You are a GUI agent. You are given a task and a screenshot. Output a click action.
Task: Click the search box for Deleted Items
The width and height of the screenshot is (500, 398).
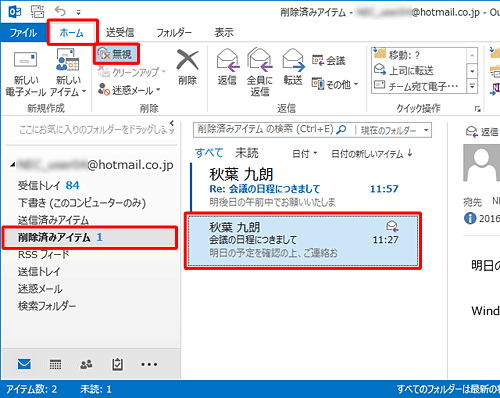coord(265,130)
